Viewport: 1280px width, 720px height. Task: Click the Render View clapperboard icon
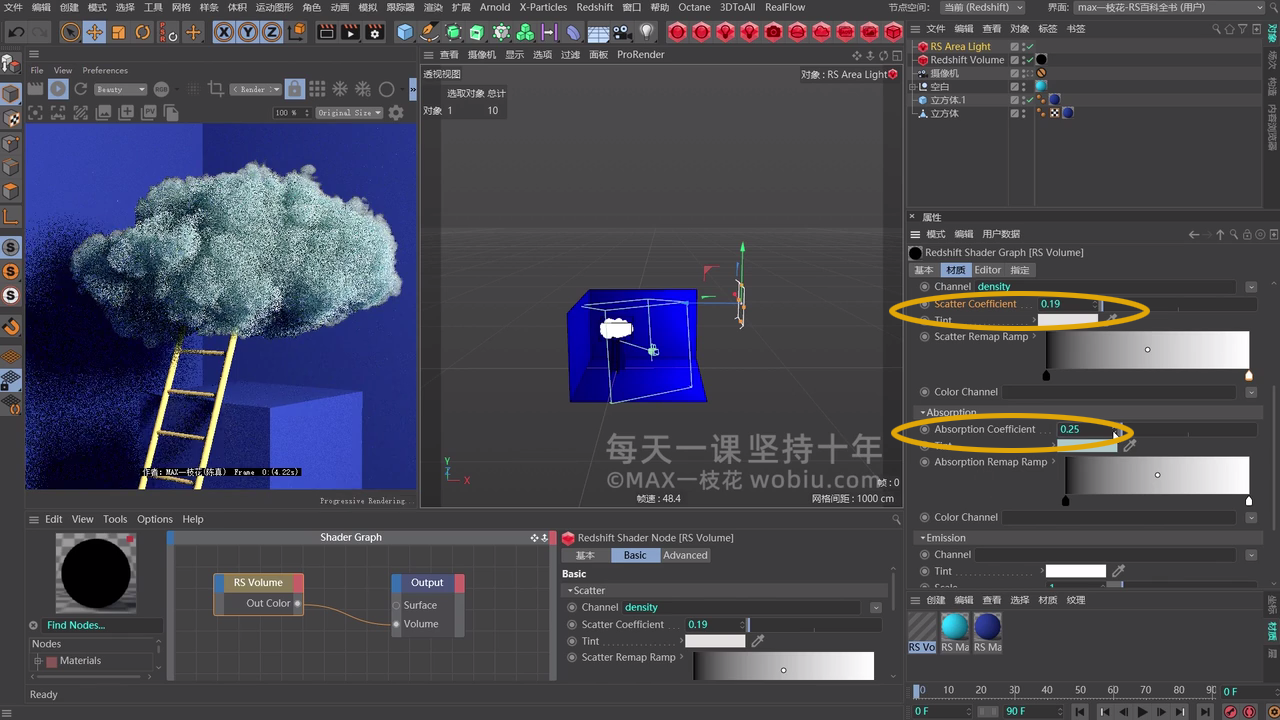326,32
